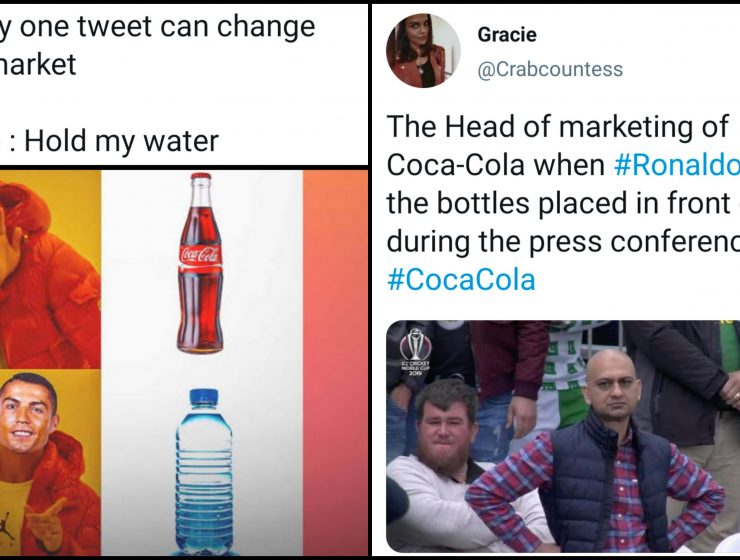Select the upper orange-jacket raised-hand panel
The image size is (740, 560).
[50, 270]
